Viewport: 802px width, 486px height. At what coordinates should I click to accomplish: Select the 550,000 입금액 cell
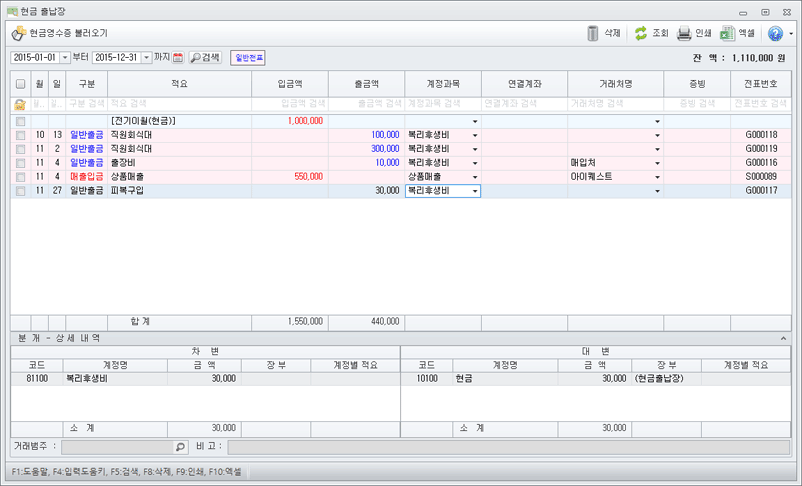tap(290, 177)
